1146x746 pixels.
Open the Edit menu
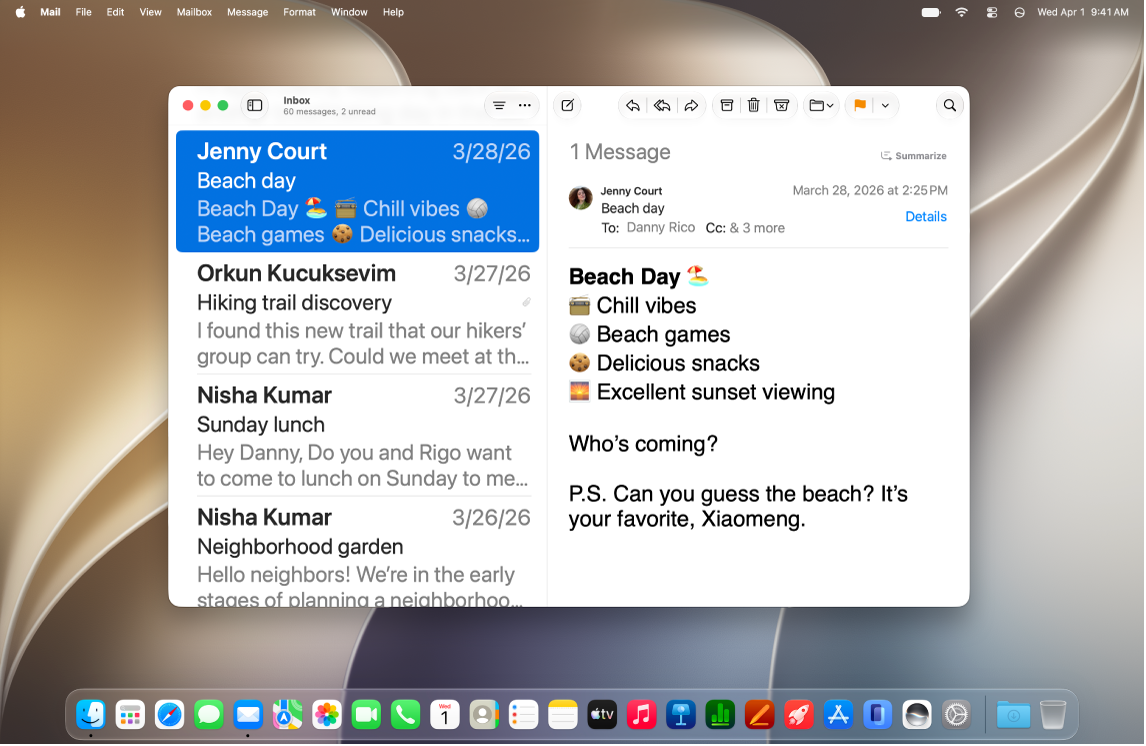pos(115,12)
